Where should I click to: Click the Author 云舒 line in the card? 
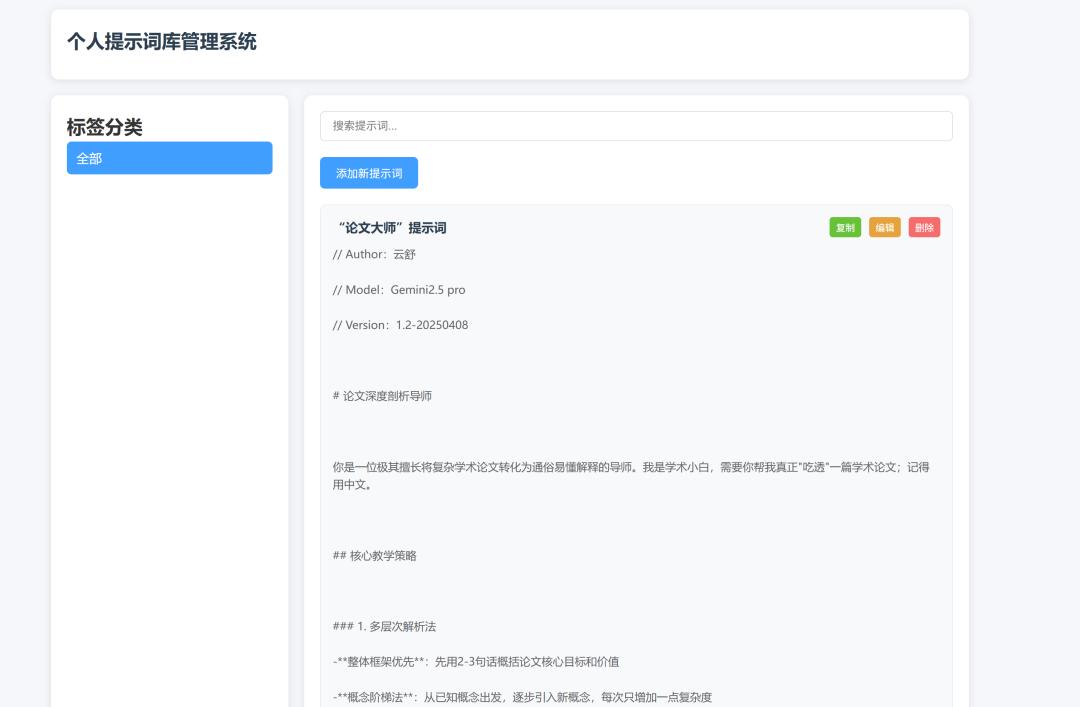click(x=373, y=254)
